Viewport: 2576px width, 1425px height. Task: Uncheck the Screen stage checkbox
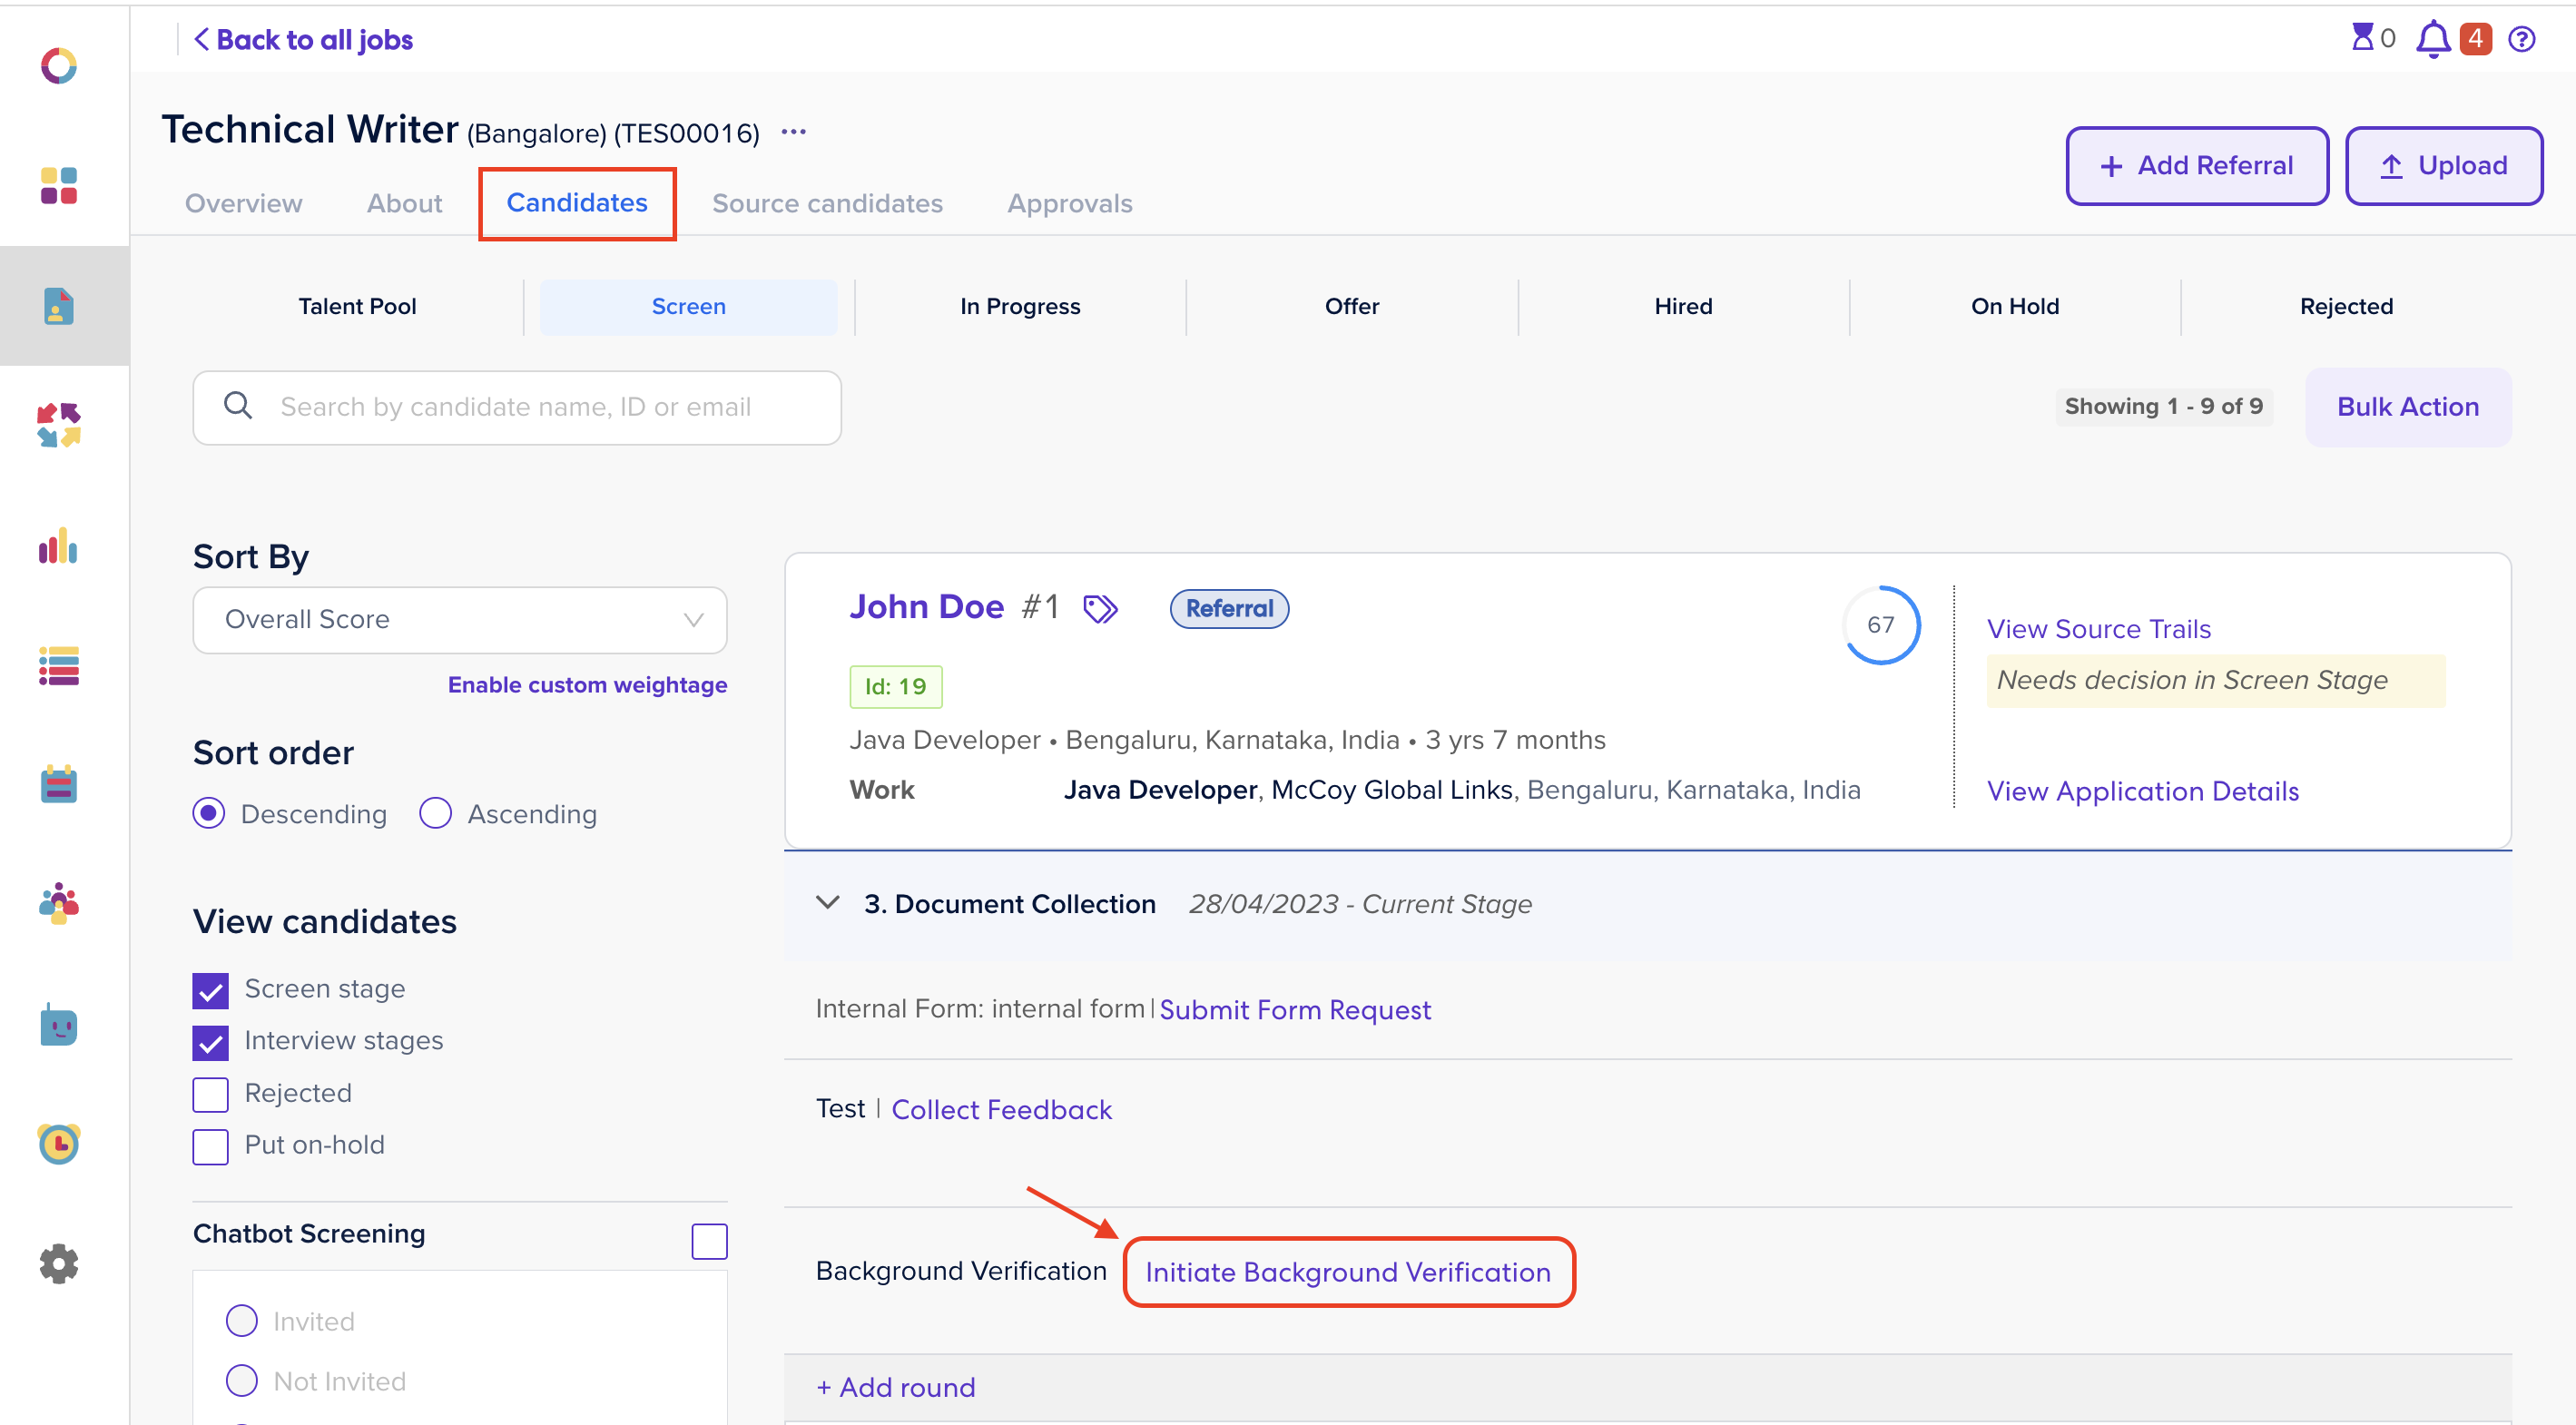[210, 991]
